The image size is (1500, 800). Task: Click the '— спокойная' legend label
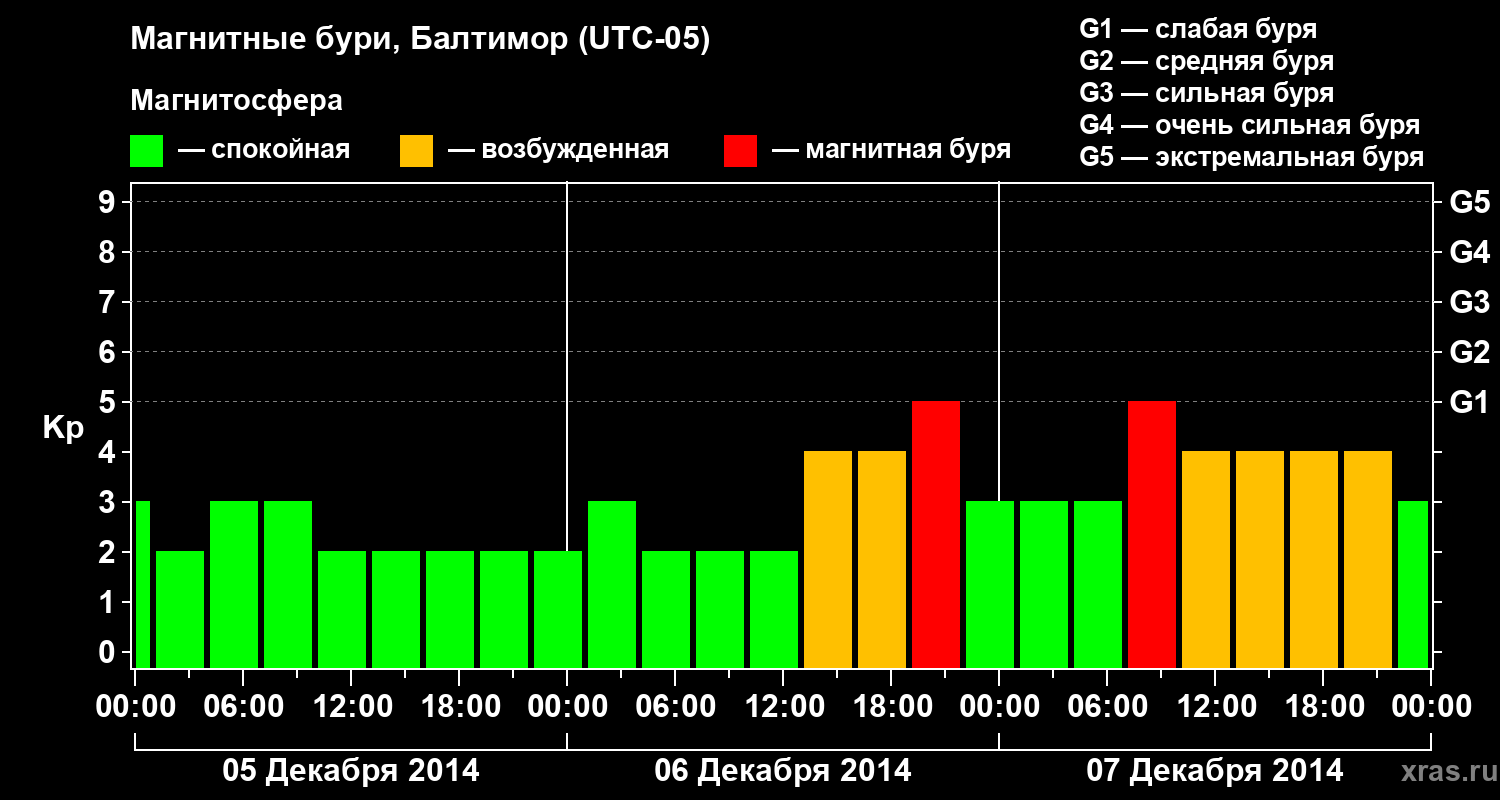click(264, 150)
